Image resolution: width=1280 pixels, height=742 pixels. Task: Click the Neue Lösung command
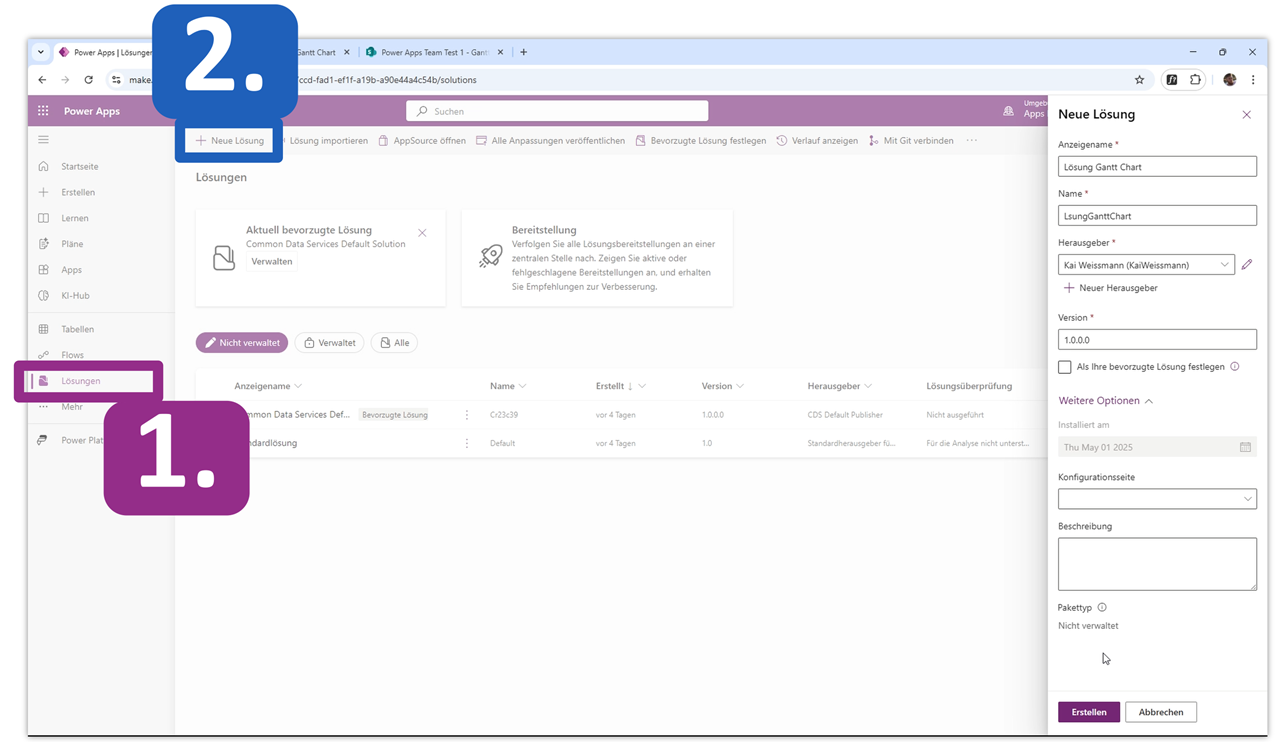point(229,141)
